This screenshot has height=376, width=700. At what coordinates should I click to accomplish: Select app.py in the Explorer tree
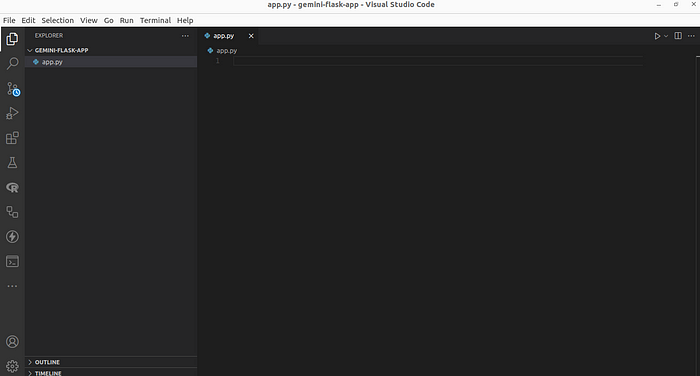pos(111,62)
